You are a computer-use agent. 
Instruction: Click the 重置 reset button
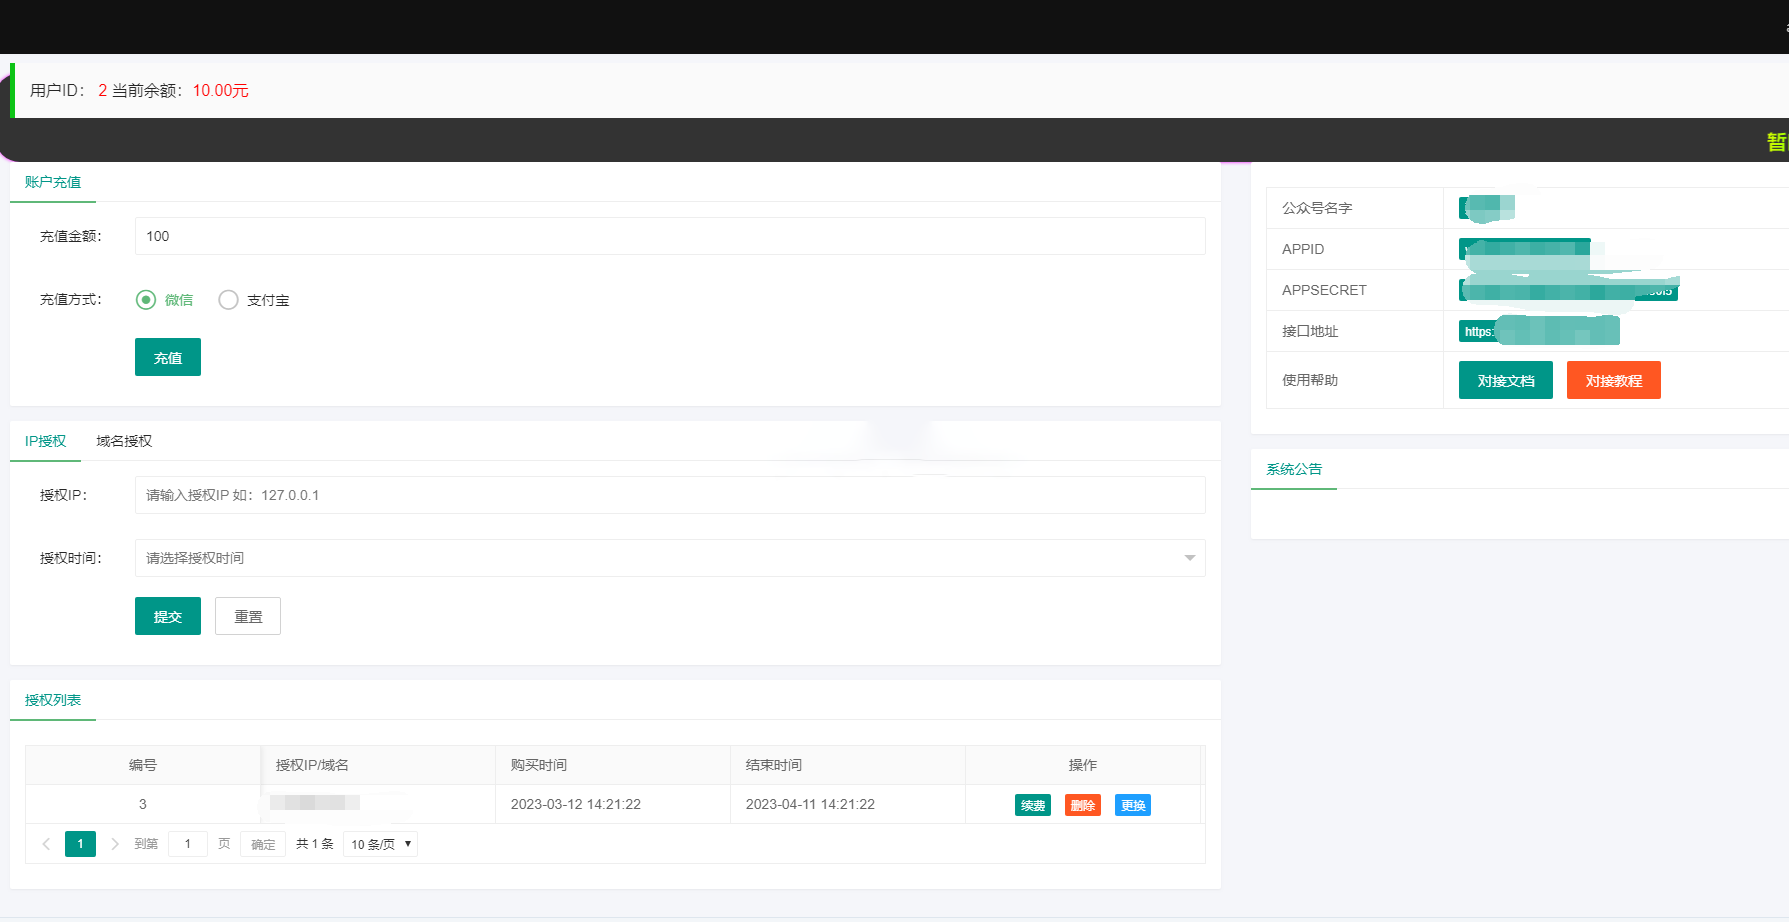(247, 615)
